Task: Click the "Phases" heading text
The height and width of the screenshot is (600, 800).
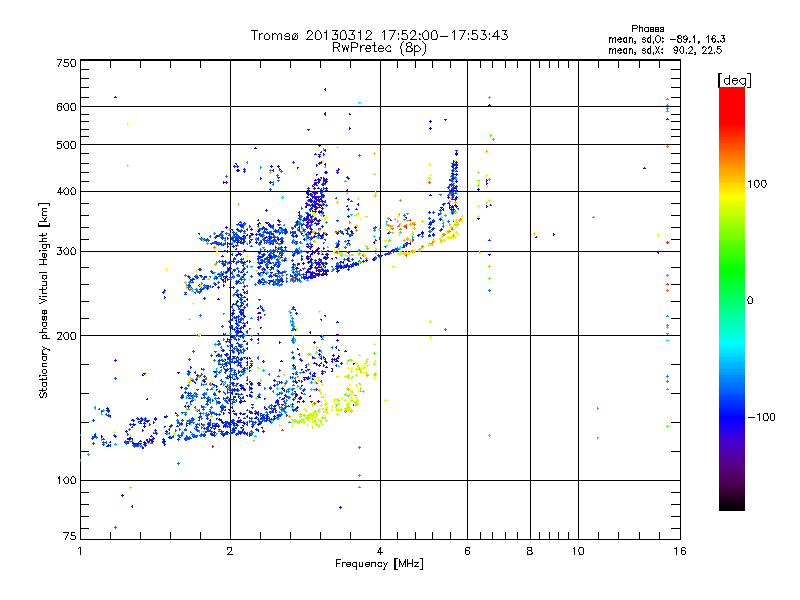Action: [647, 29]
